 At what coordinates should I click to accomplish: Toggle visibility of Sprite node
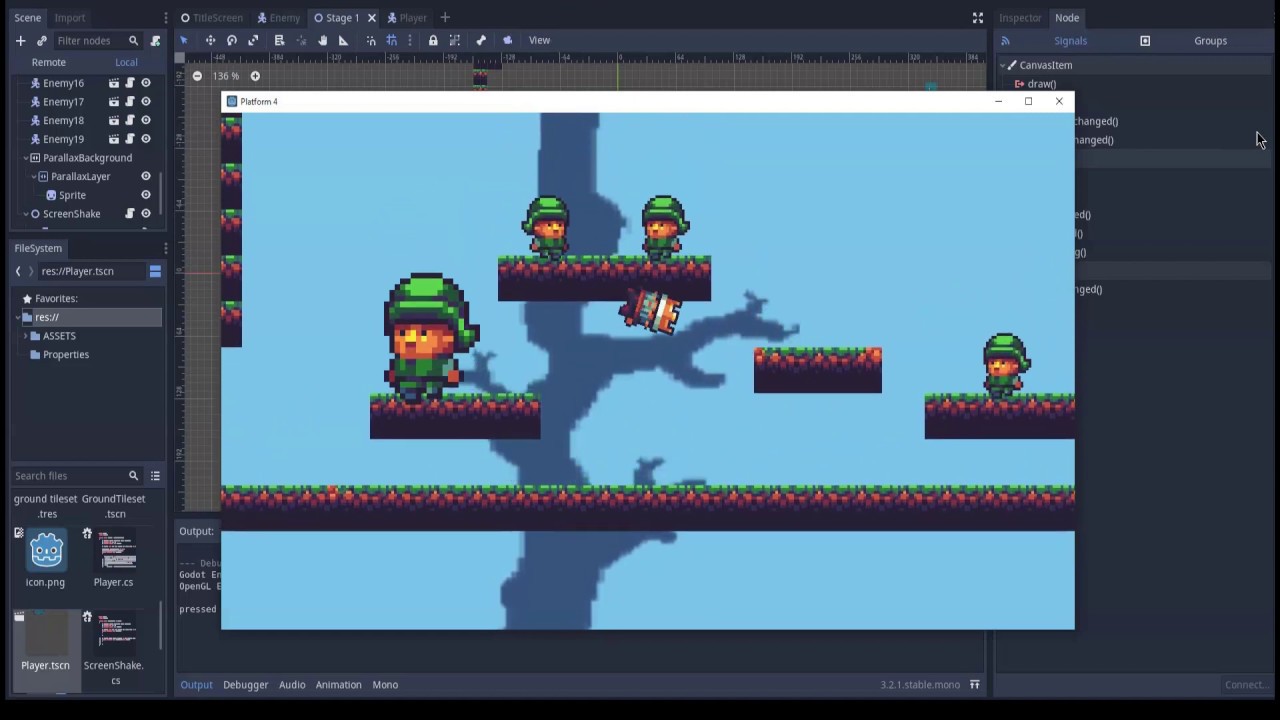pos(146,195)
